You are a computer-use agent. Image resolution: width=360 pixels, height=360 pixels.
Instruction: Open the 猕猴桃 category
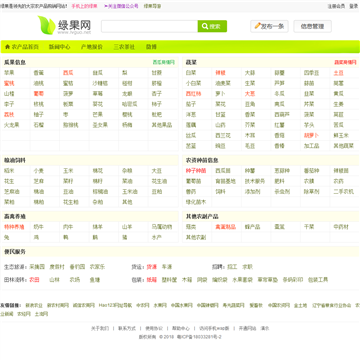click(x=71, y=125)
